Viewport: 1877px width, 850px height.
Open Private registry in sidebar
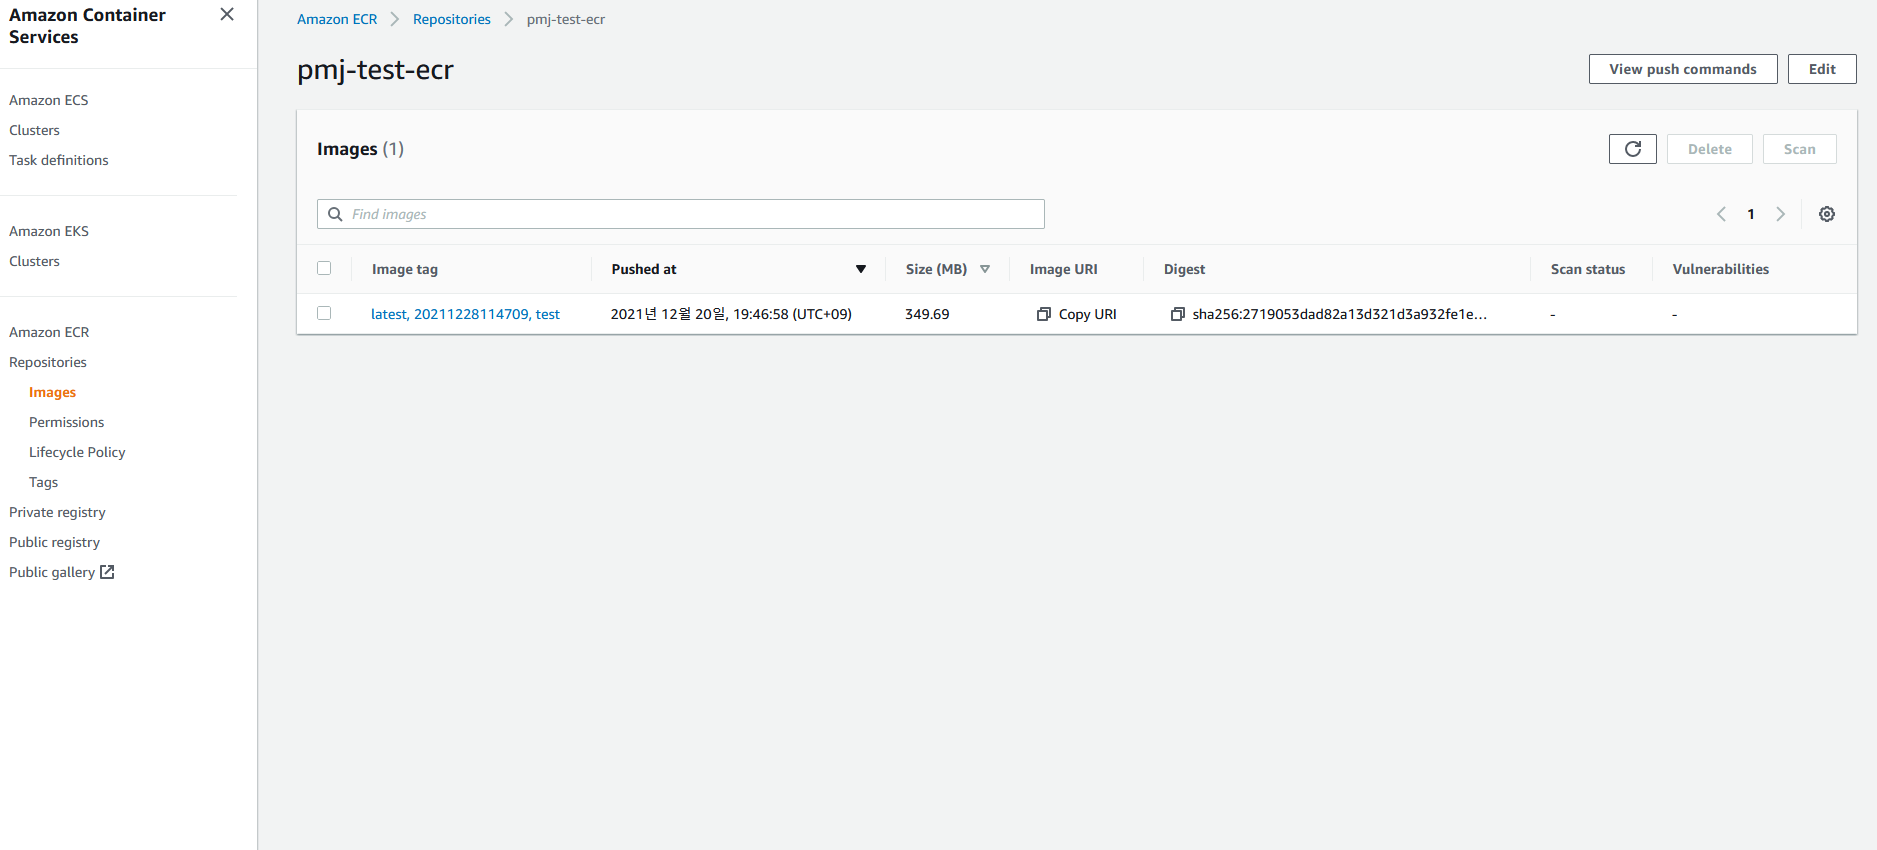tap(57, 512)
